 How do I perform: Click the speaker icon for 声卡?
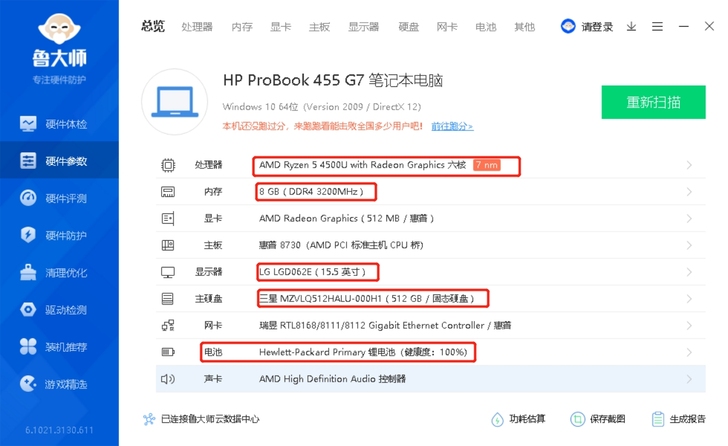[168, 379]
